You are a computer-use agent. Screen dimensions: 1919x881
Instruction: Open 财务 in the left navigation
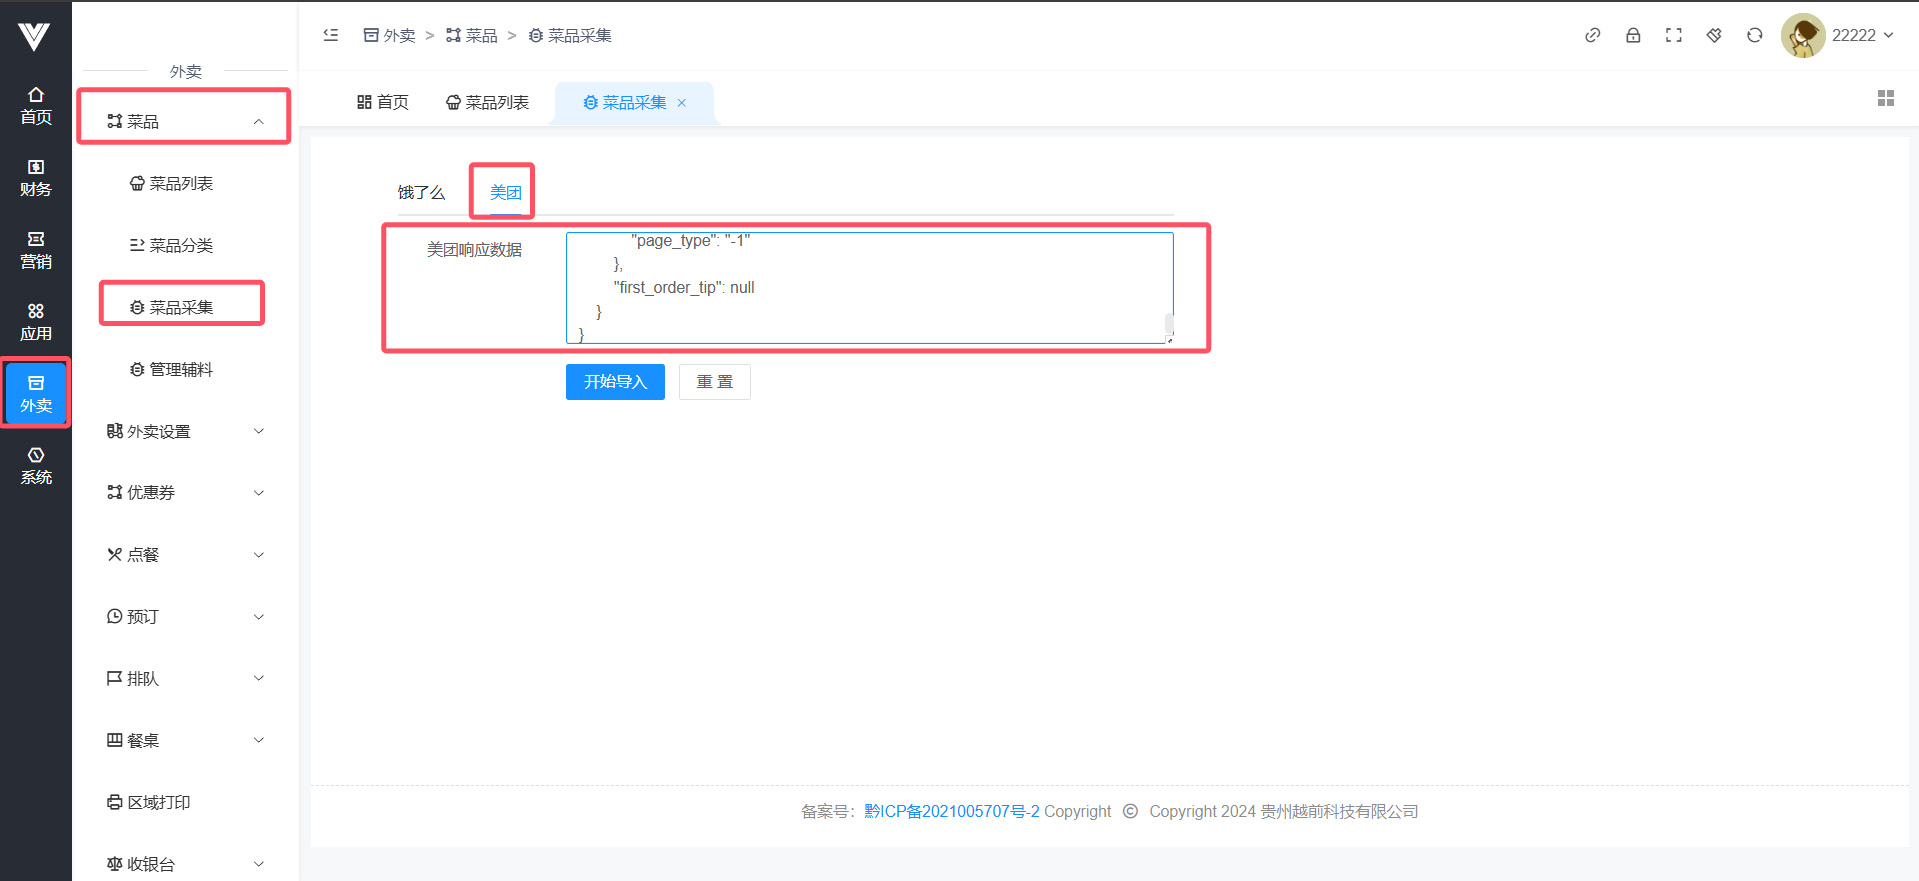[x=36, y=177]
